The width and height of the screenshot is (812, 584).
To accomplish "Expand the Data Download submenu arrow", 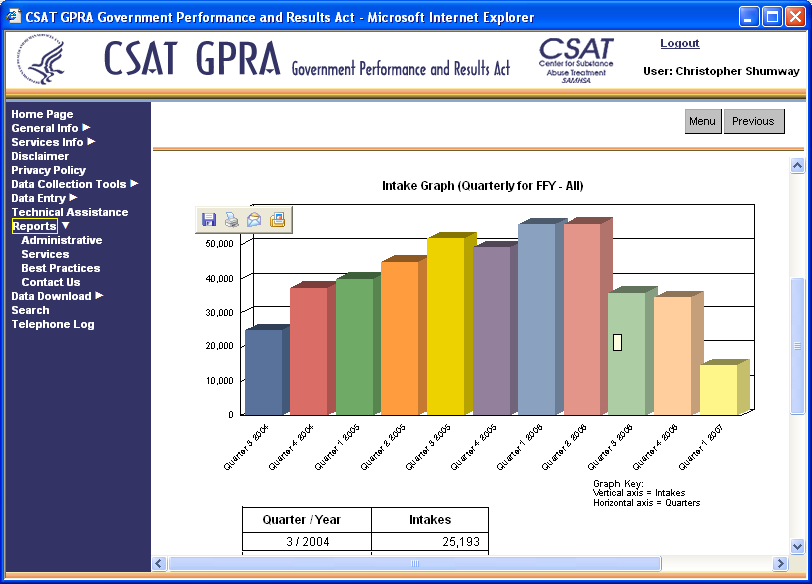I will click(x=99, y=296).
